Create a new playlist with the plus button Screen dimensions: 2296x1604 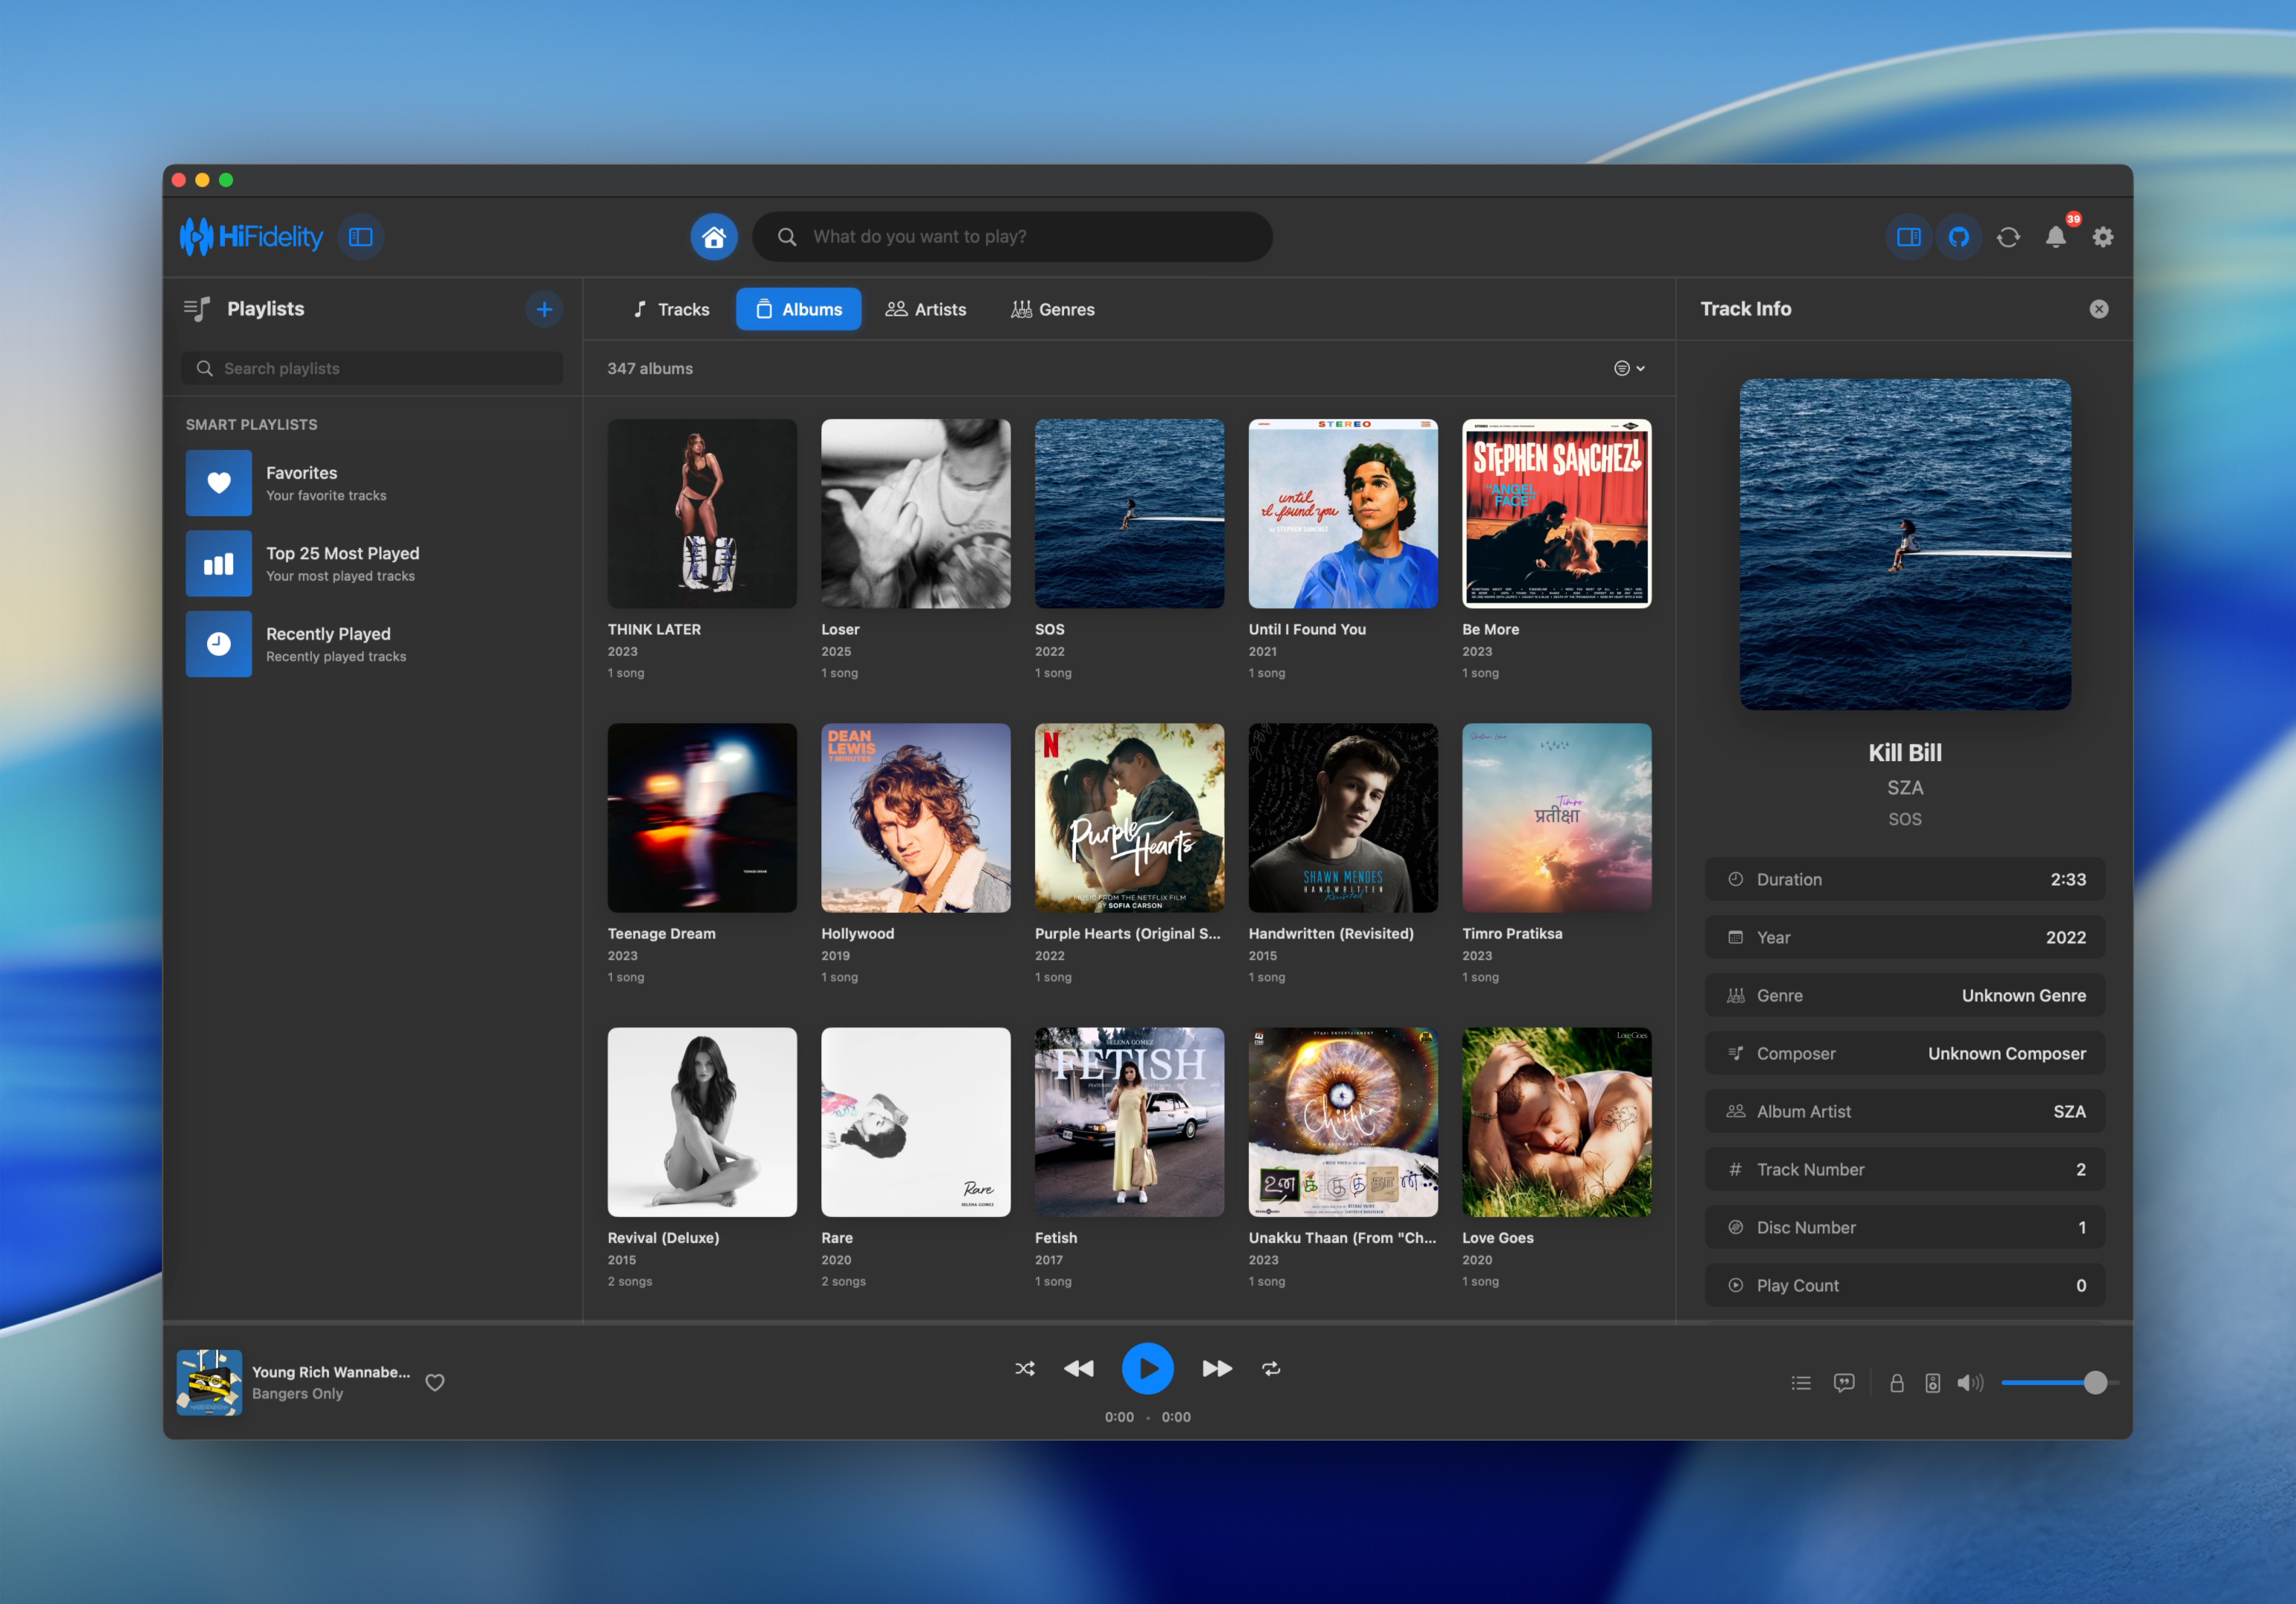544,309
